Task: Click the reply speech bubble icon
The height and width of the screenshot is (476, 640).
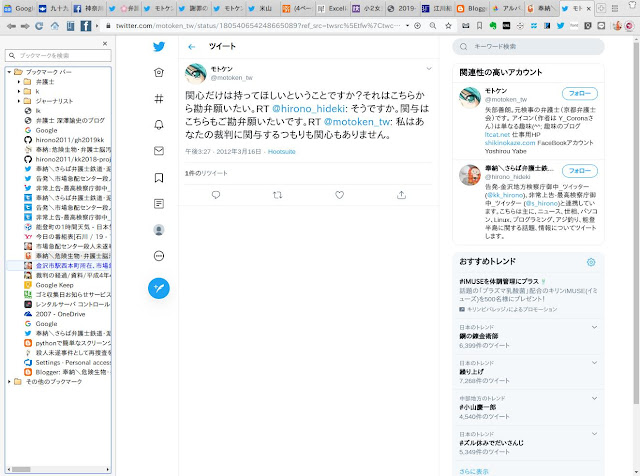Action: [216, 195]
